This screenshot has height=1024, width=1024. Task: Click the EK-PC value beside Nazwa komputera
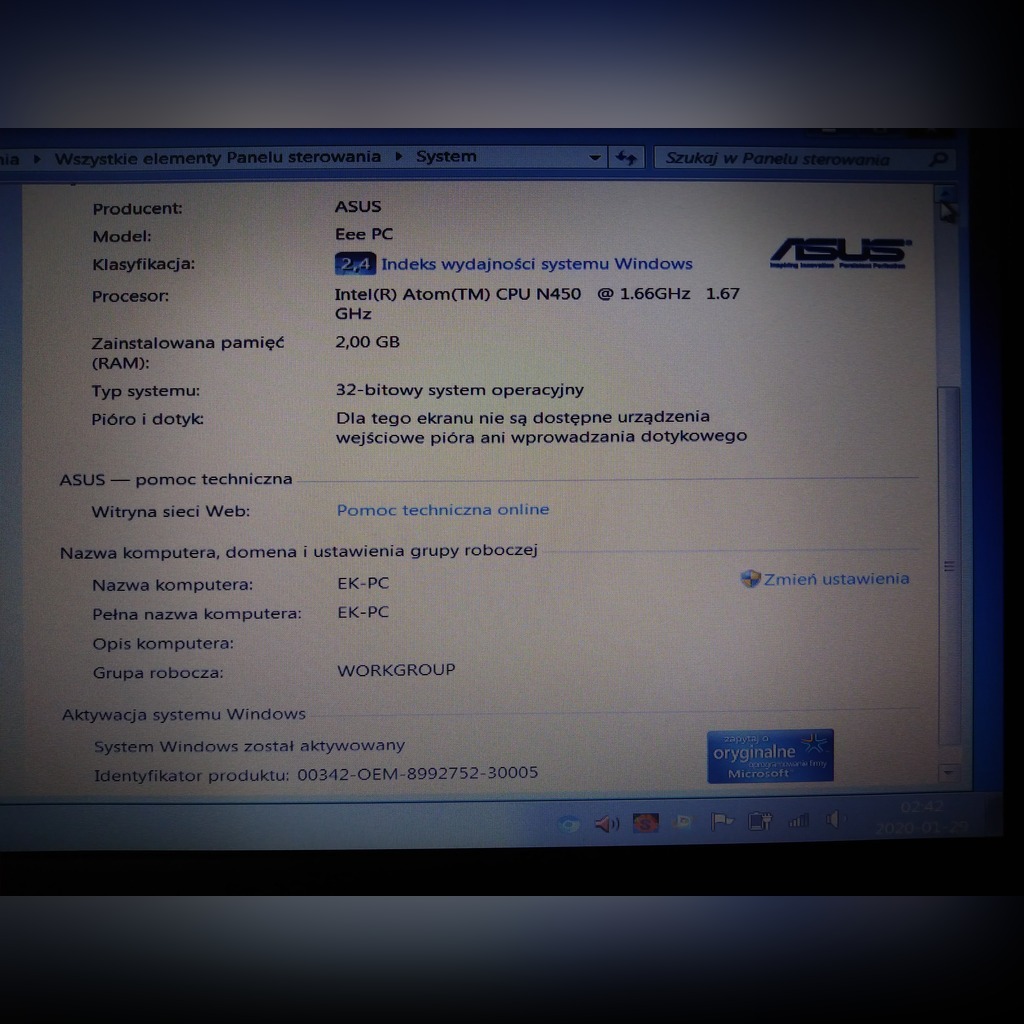coord(363,583)
